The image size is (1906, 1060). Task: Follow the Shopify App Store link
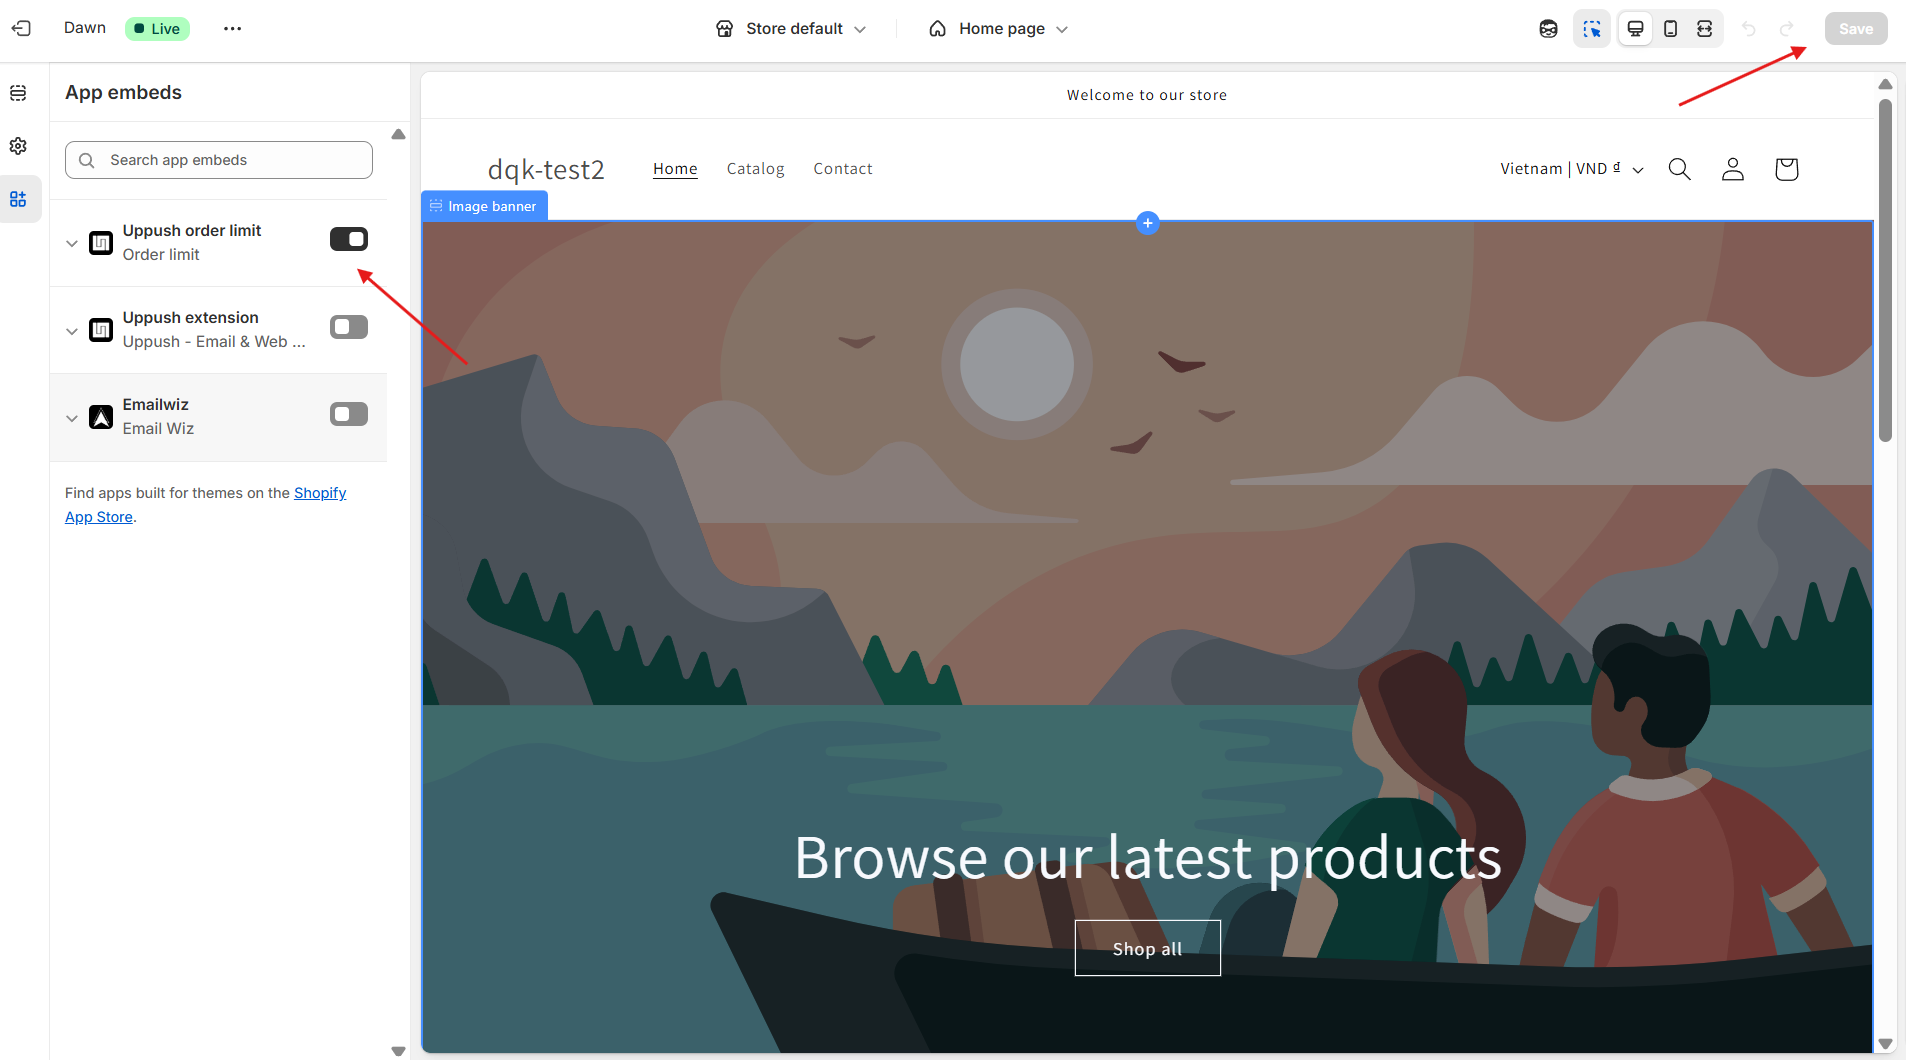(x=319, y=493)
